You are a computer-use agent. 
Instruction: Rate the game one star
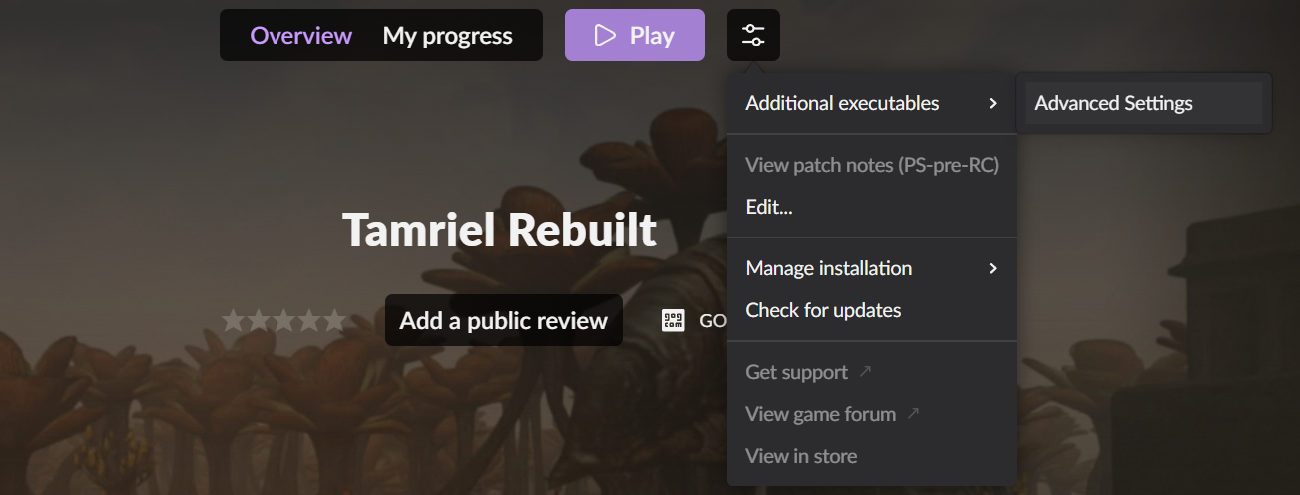click(233, 320)
